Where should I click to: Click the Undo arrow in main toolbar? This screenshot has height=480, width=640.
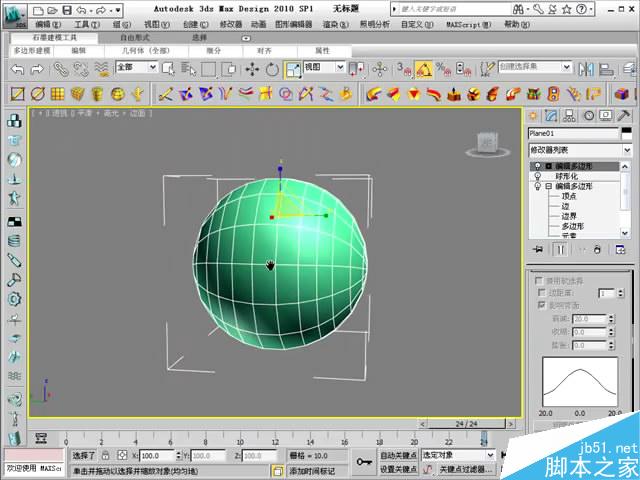pos(18,69)
